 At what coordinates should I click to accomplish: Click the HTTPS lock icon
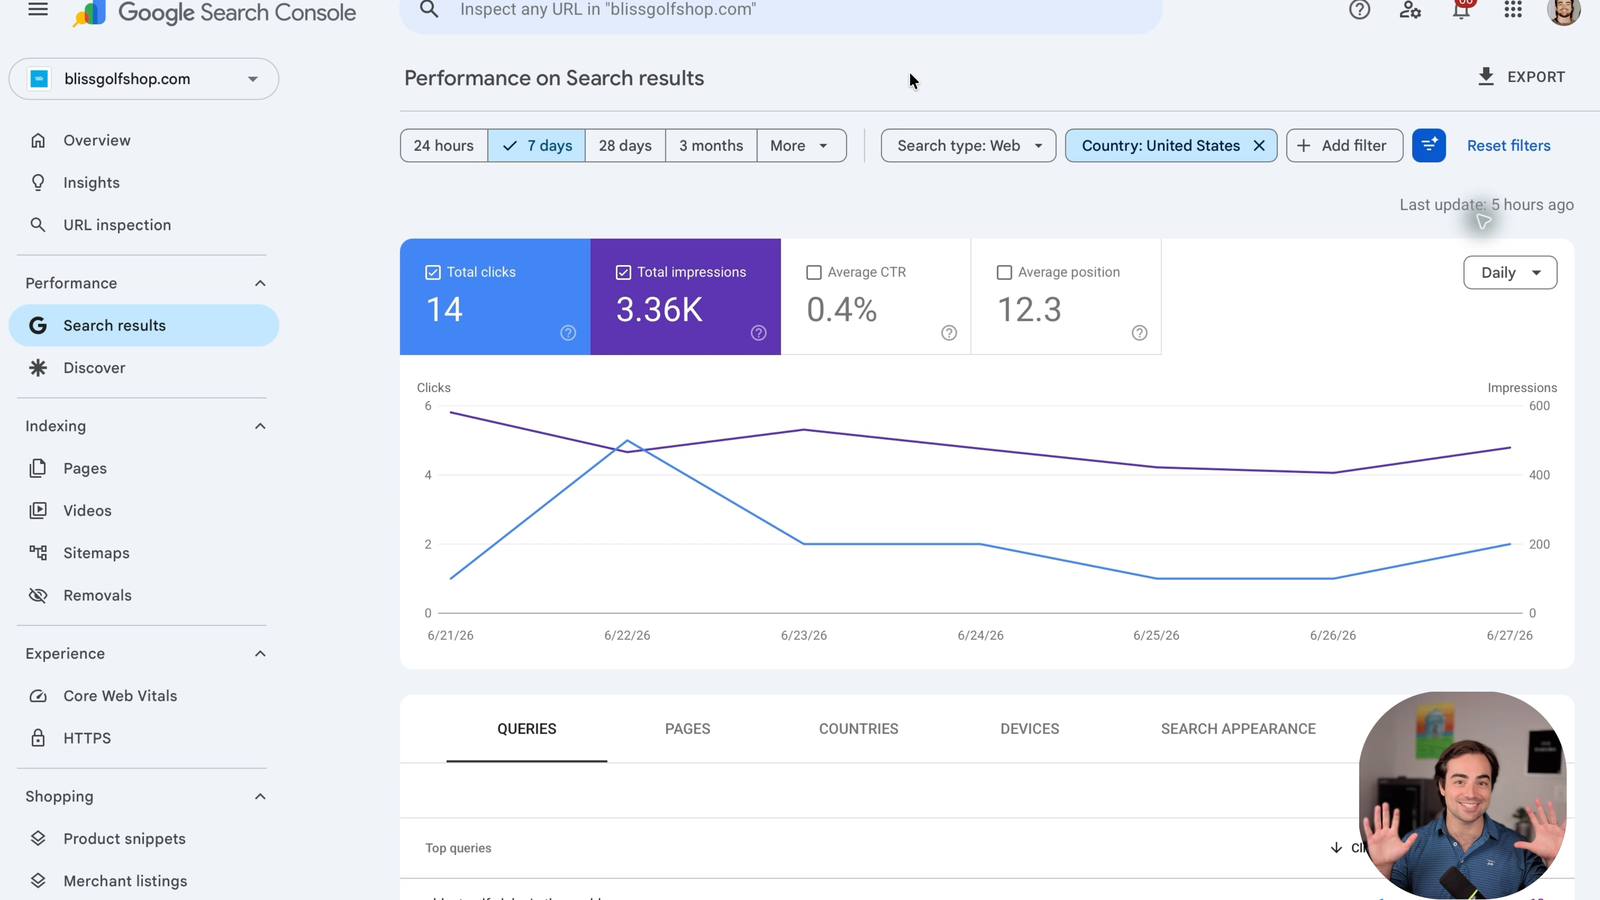tap(38, 738)
